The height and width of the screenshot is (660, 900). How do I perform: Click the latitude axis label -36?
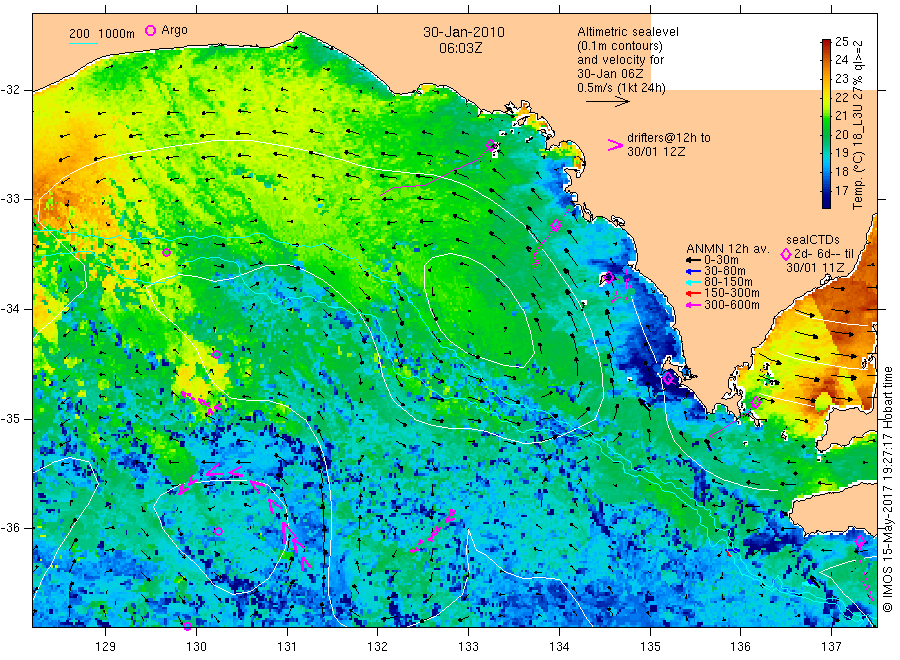point(10,528)
